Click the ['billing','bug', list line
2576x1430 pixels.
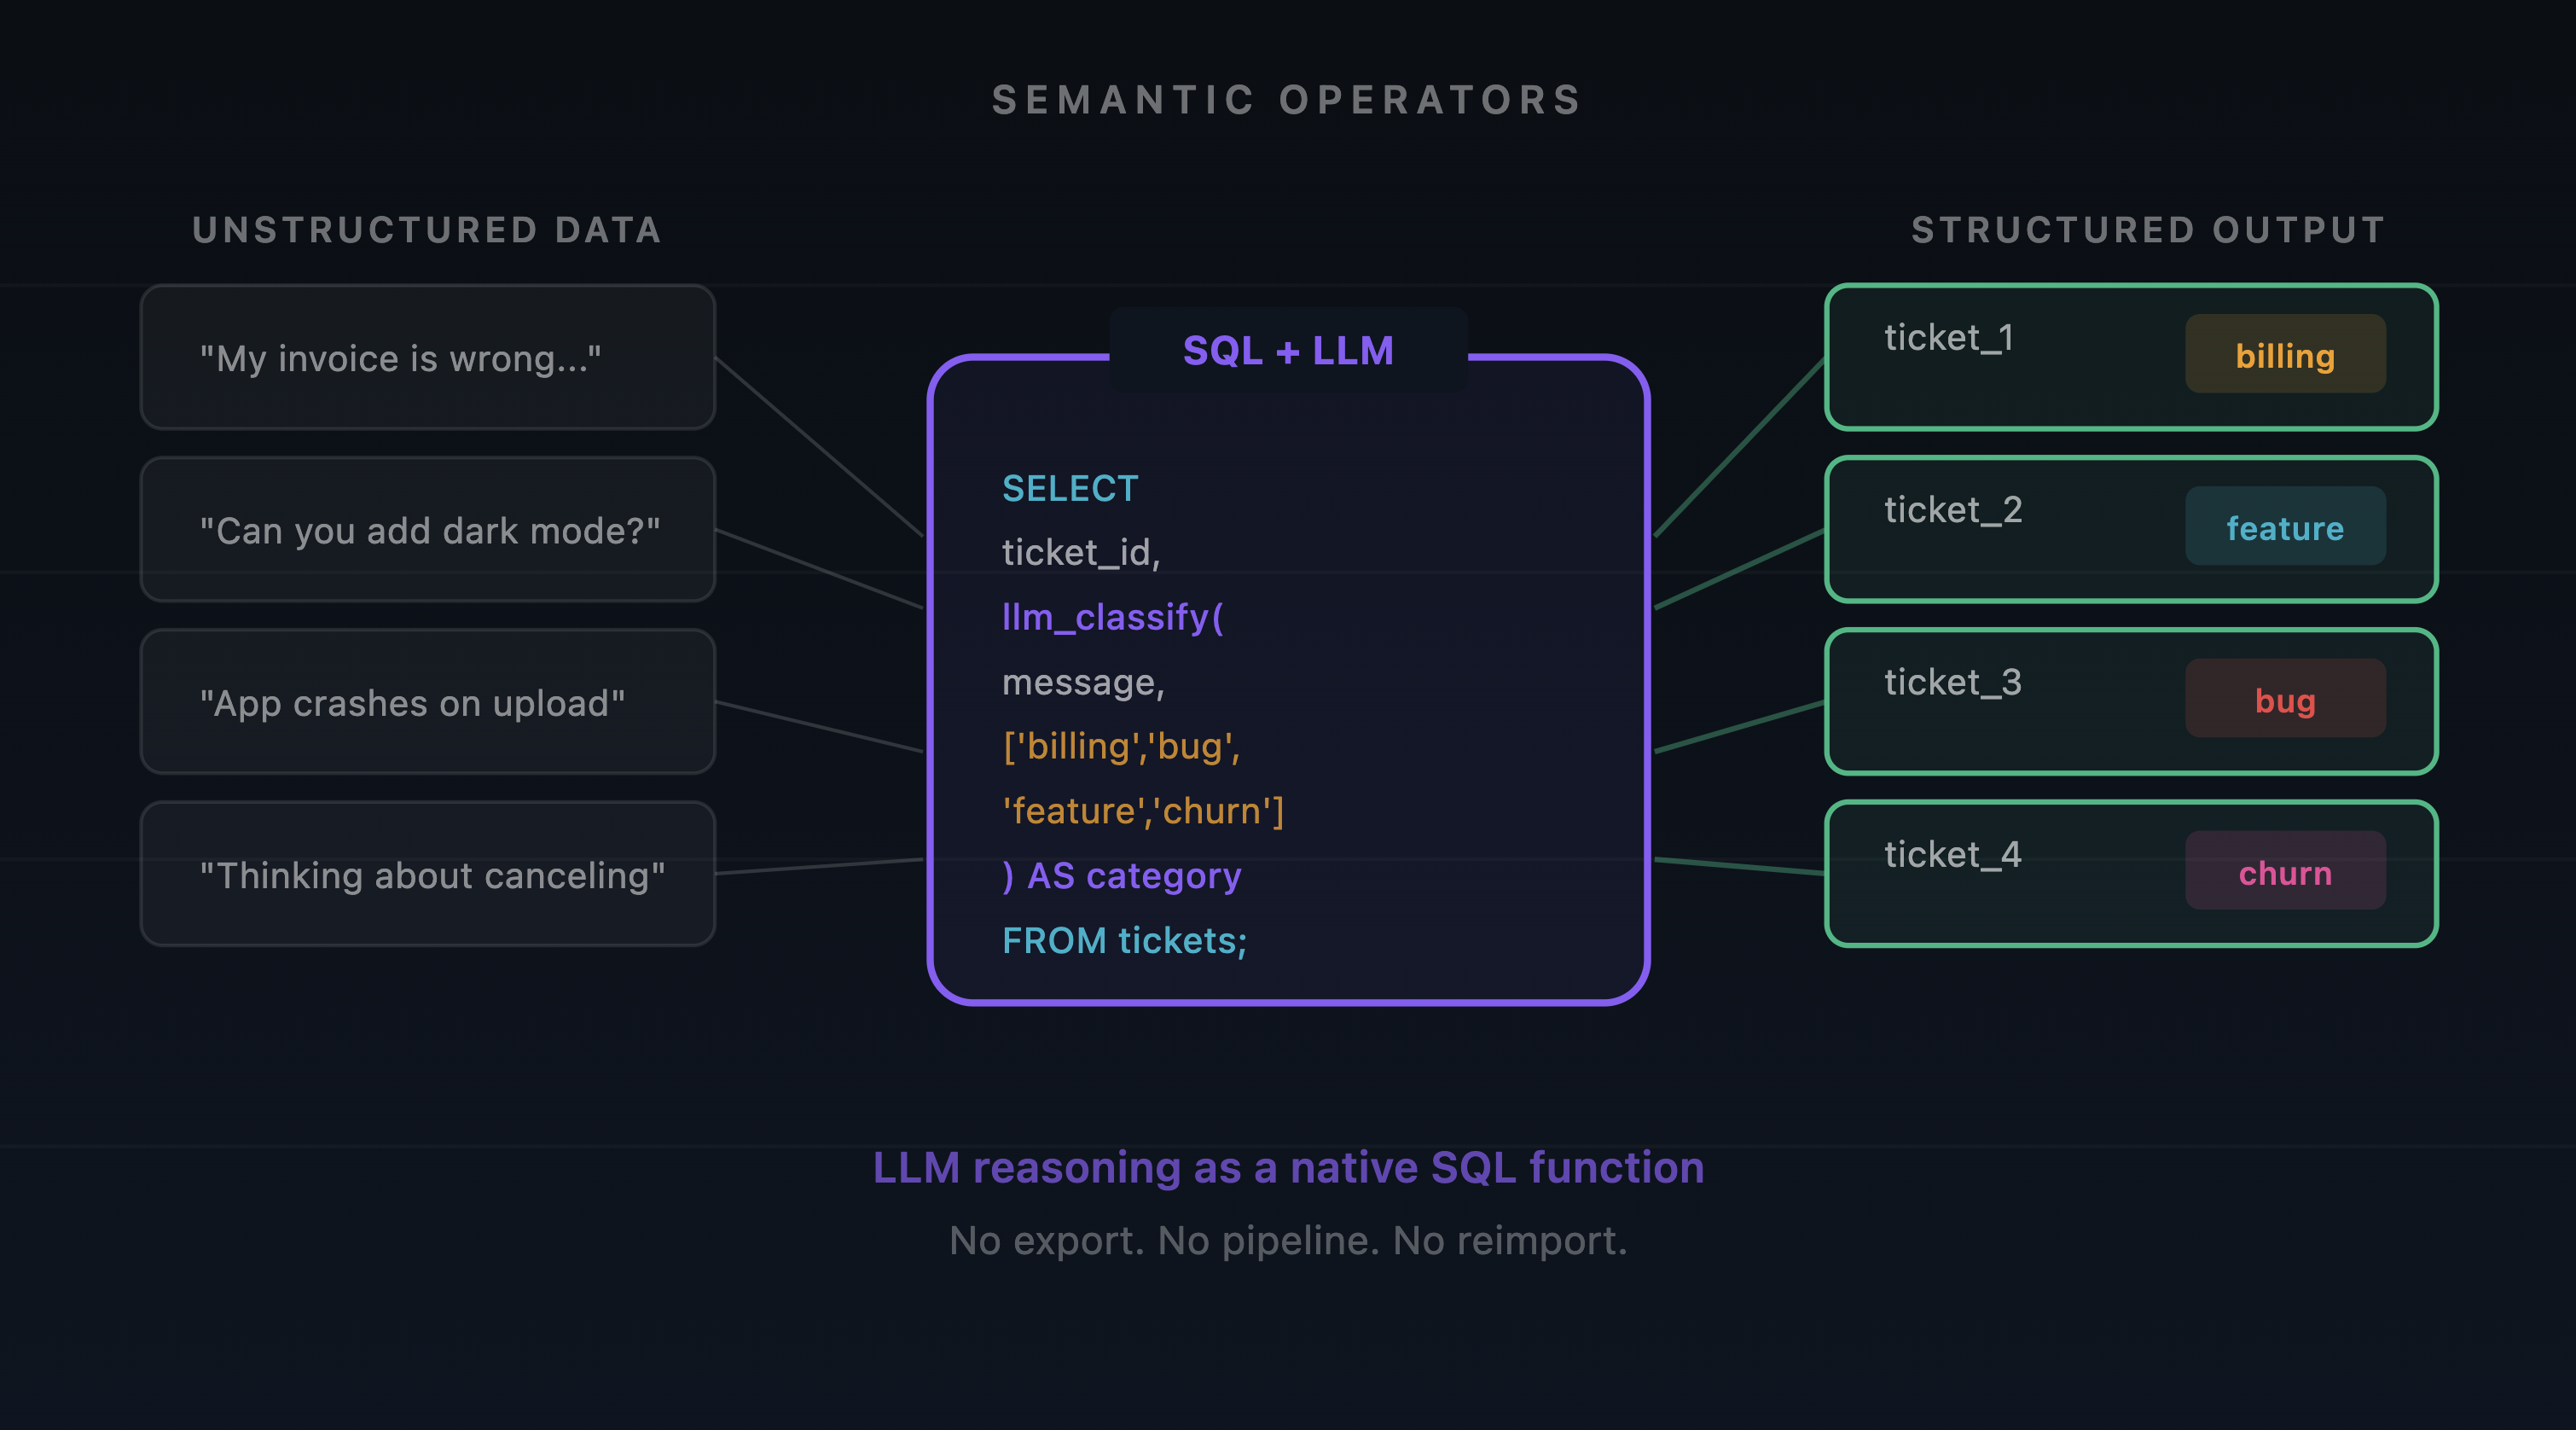point(1121,746)
